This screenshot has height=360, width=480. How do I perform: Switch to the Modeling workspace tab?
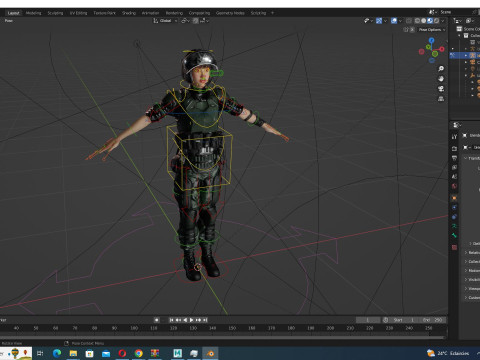[x=33, y=13]
